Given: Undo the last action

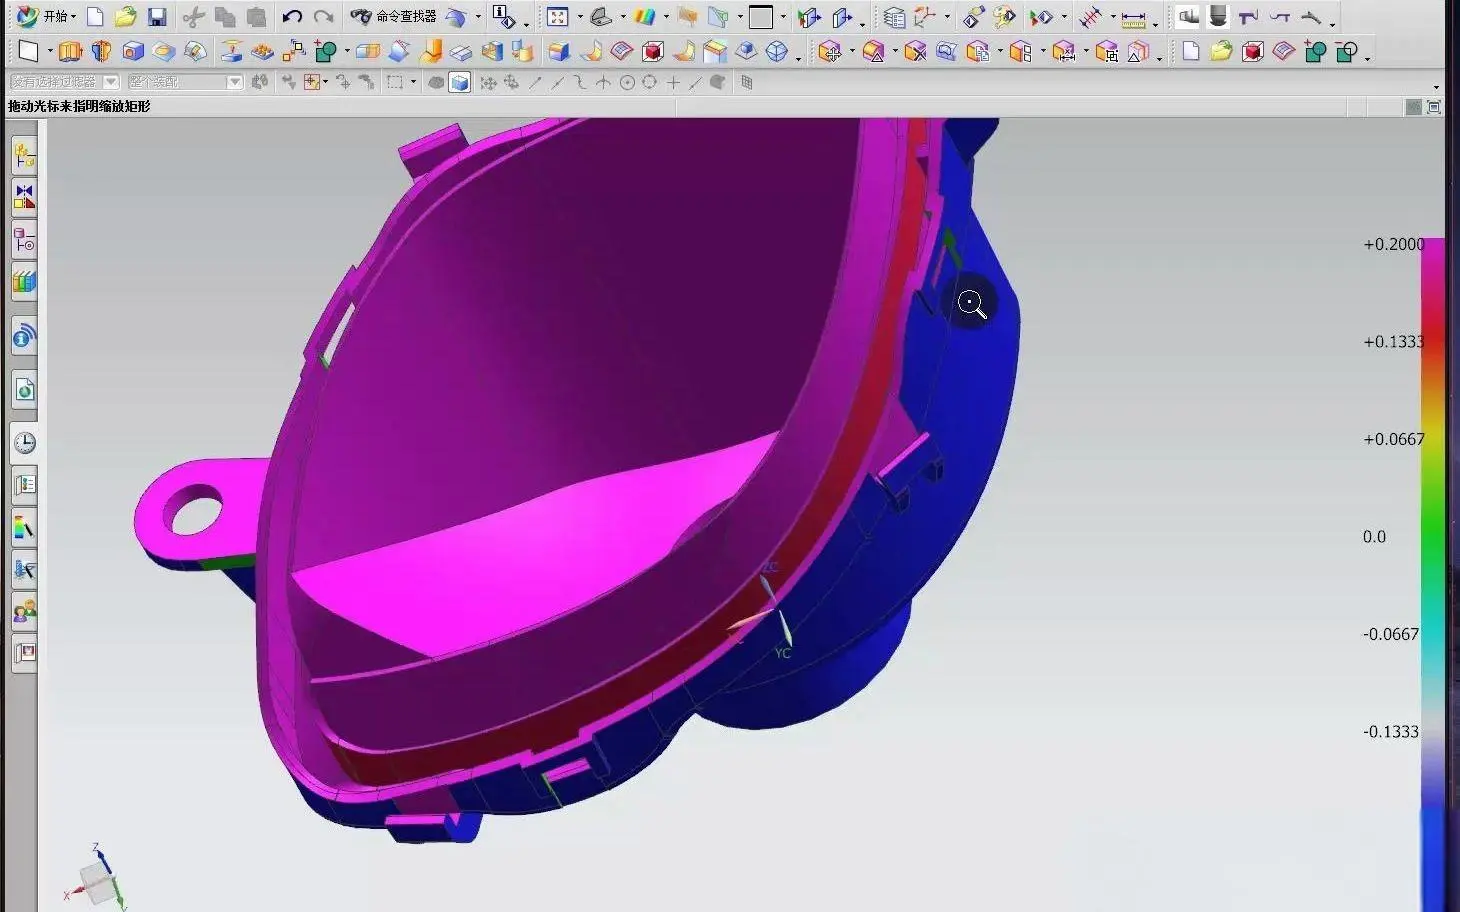Looking at the screenshot, I should click(x=292, y=16).
